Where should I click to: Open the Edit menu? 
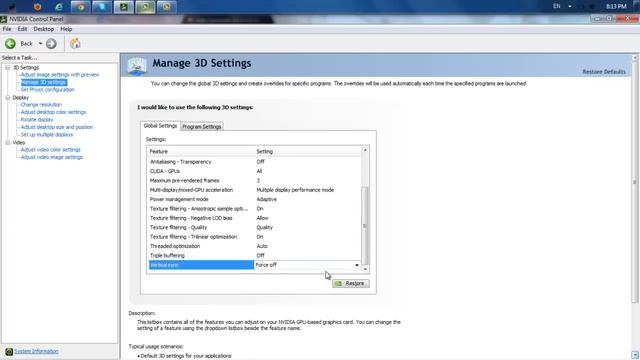[x=22, y=29]
